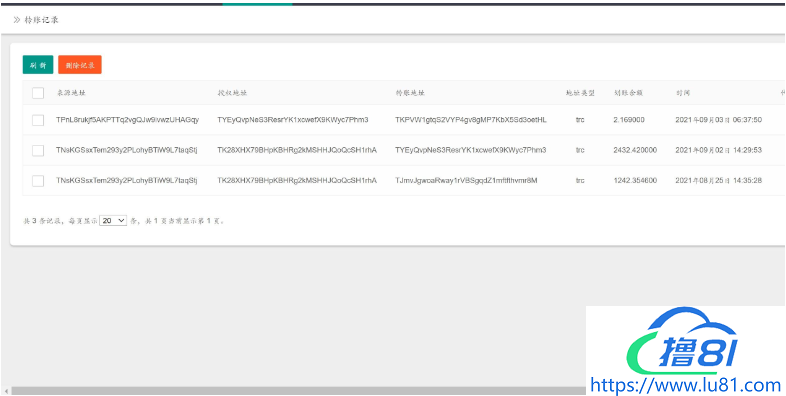Click the timestamp ending 06:37:50
786x396 pixels.
point(718,120)
